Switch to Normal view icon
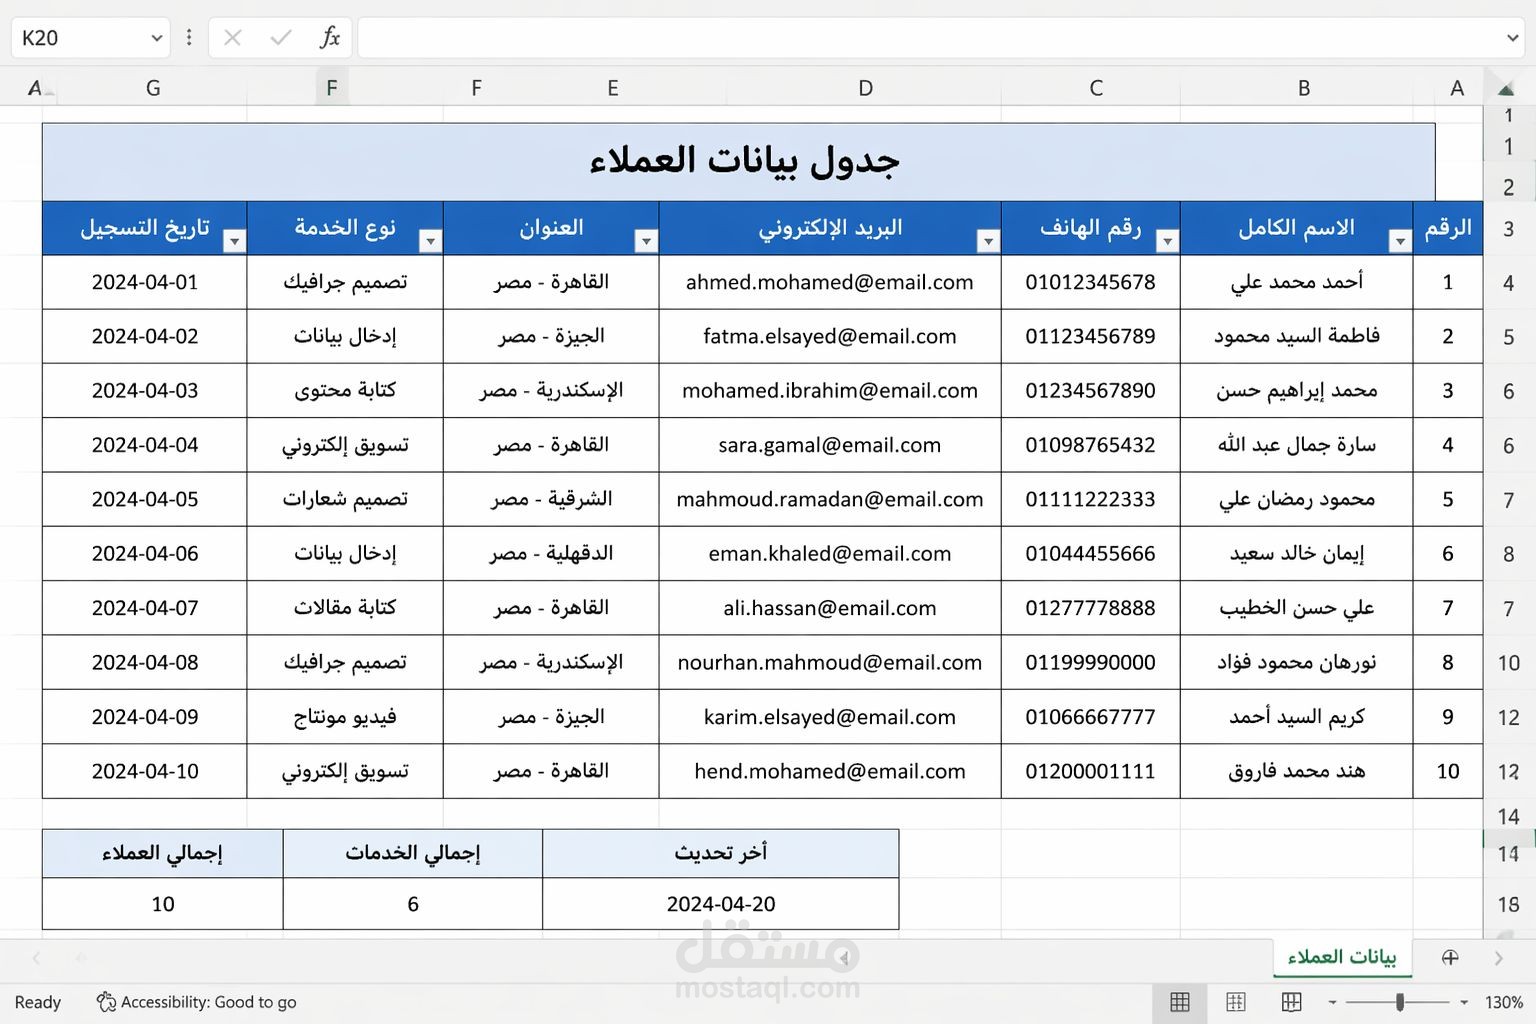Screen dimensions: 1536x1024 coord(1180,1002)
